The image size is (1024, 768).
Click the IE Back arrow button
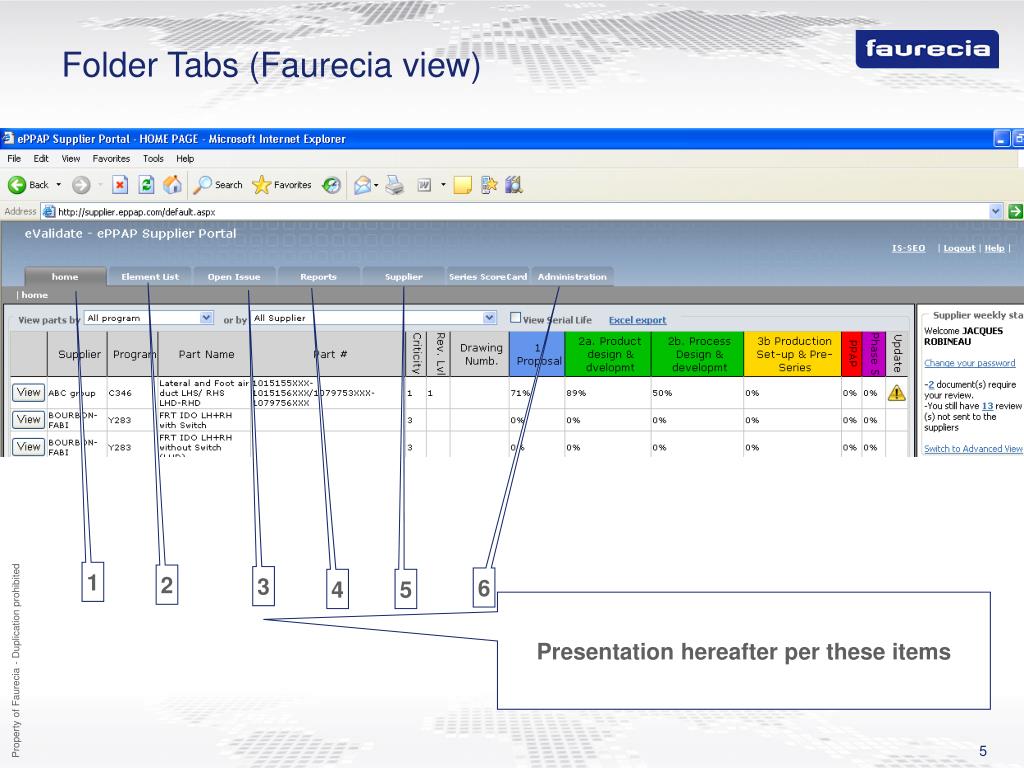point(17,185)
